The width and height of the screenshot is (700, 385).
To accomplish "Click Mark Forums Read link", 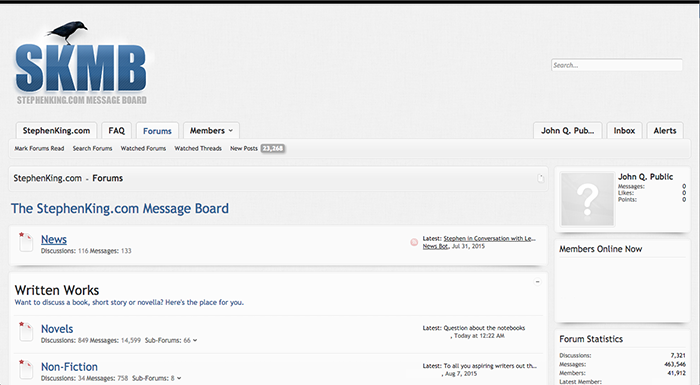I will pos(39,148).
